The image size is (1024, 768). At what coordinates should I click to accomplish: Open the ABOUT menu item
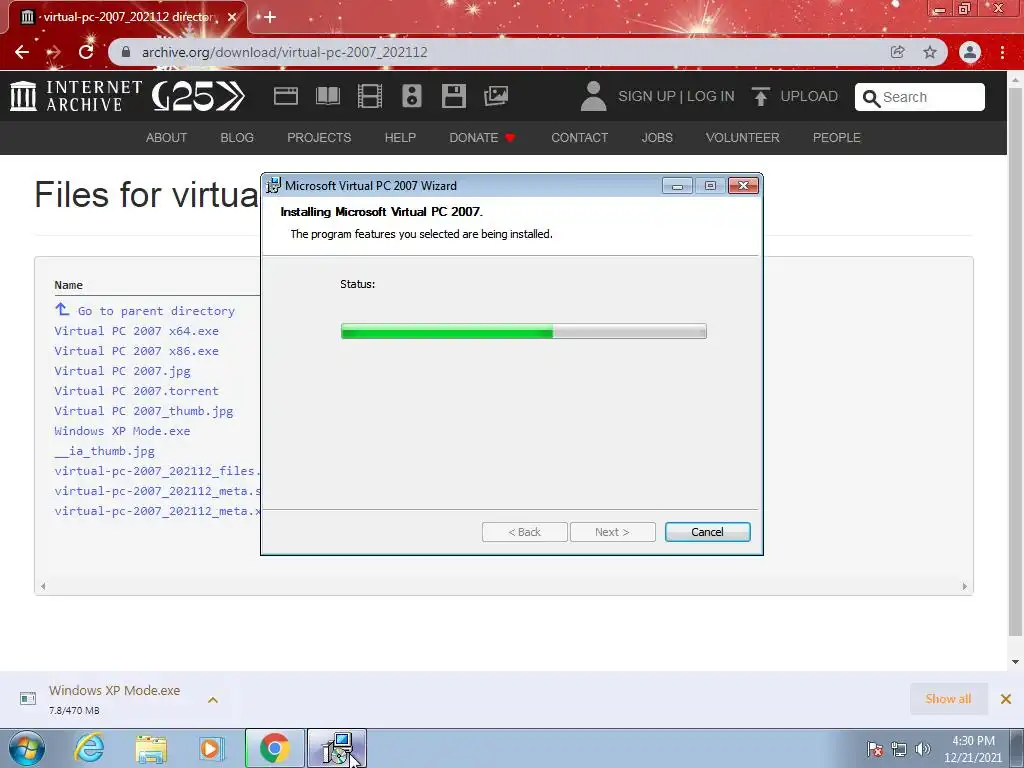[x=167, y=138]
